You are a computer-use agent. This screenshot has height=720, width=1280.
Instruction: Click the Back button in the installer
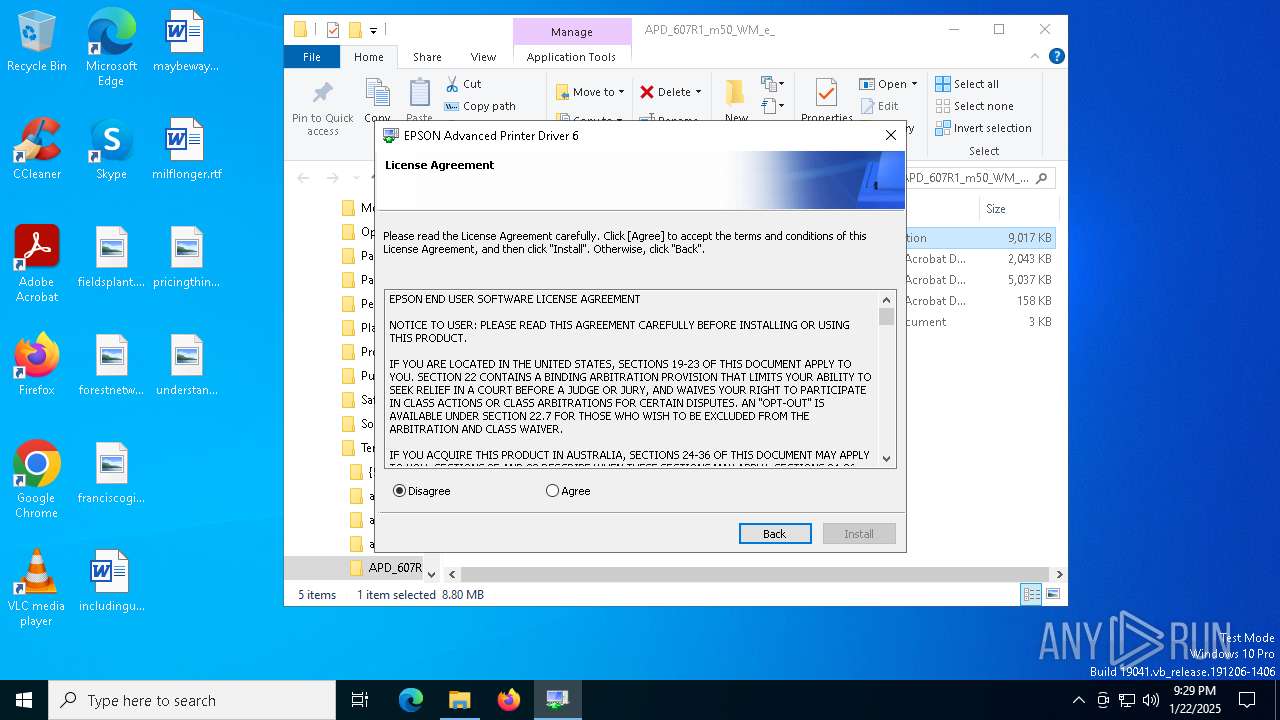775,534
